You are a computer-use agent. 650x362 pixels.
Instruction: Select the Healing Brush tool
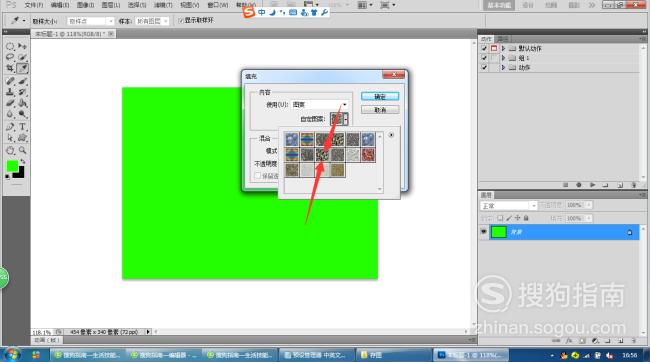[x=10, y=81]
